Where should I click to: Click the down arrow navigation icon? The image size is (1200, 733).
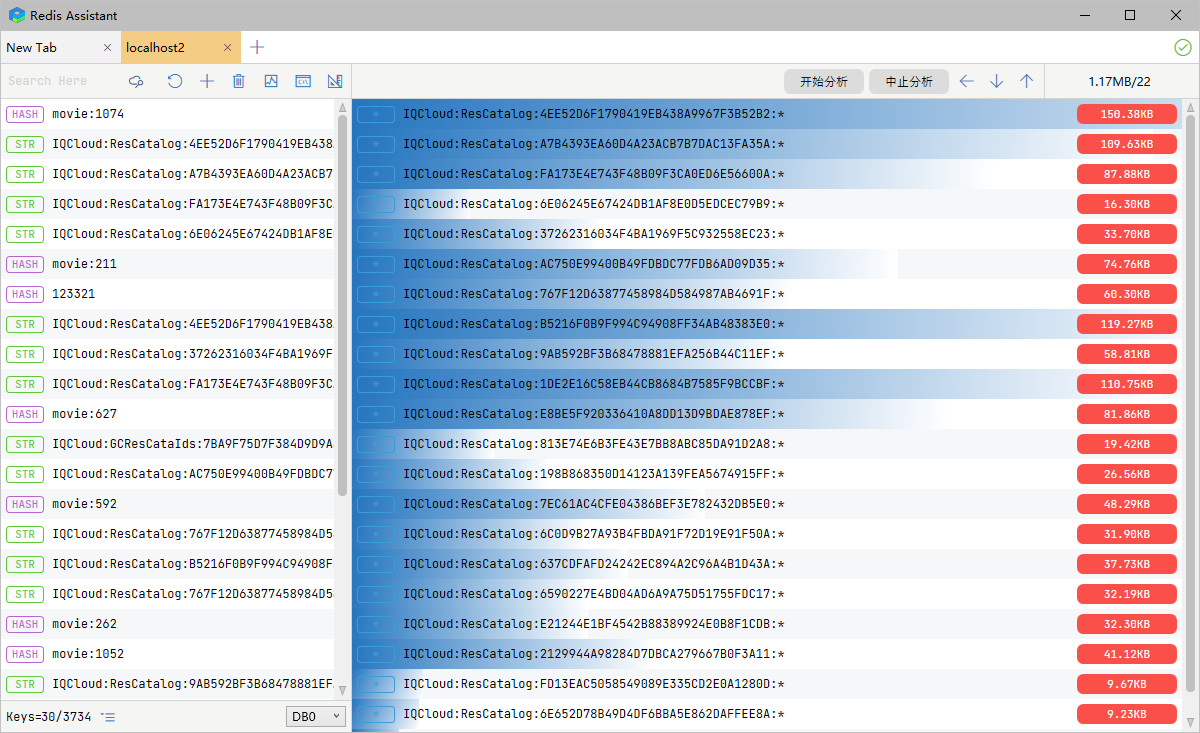(996, 81)
